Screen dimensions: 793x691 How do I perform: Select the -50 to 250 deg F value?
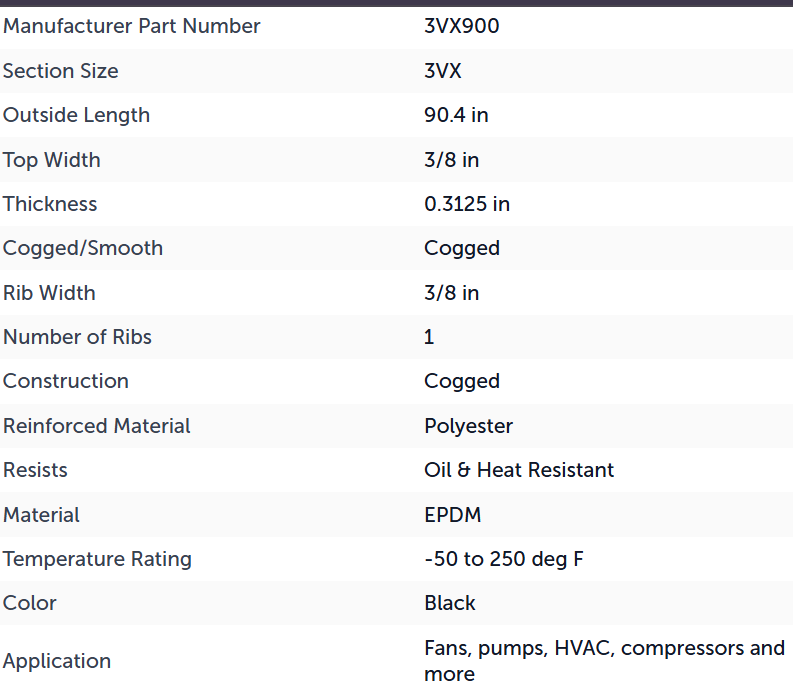coord(503,559)
